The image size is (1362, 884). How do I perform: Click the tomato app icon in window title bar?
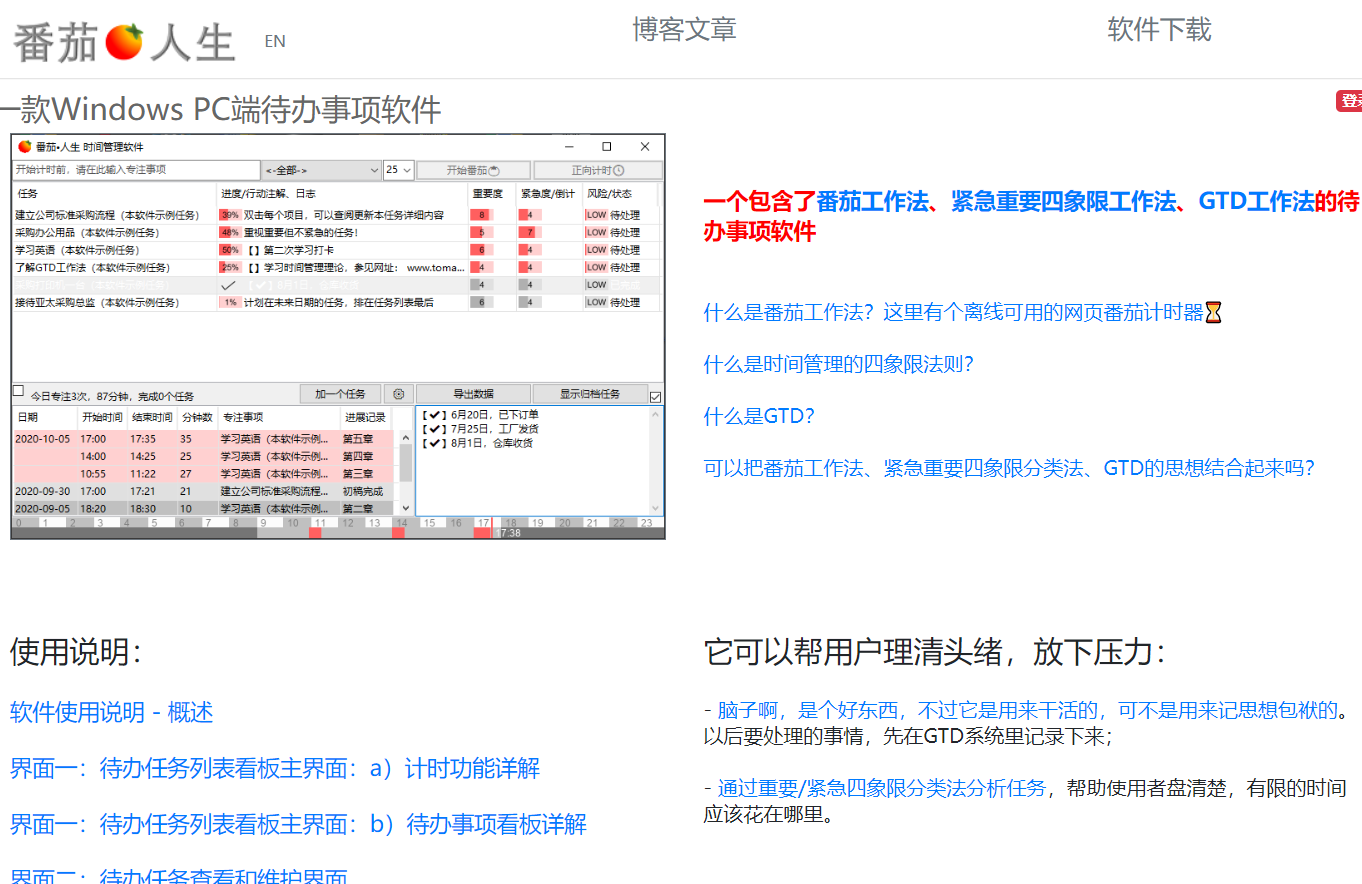(x=24, y=147)
